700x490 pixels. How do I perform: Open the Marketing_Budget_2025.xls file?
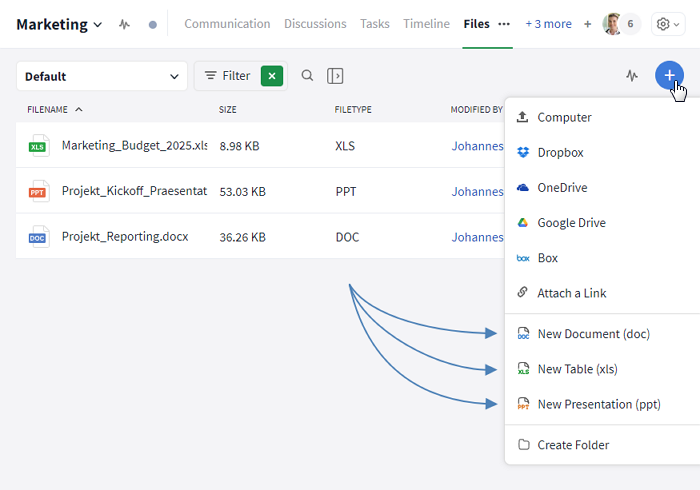click(x=134, y=145)
